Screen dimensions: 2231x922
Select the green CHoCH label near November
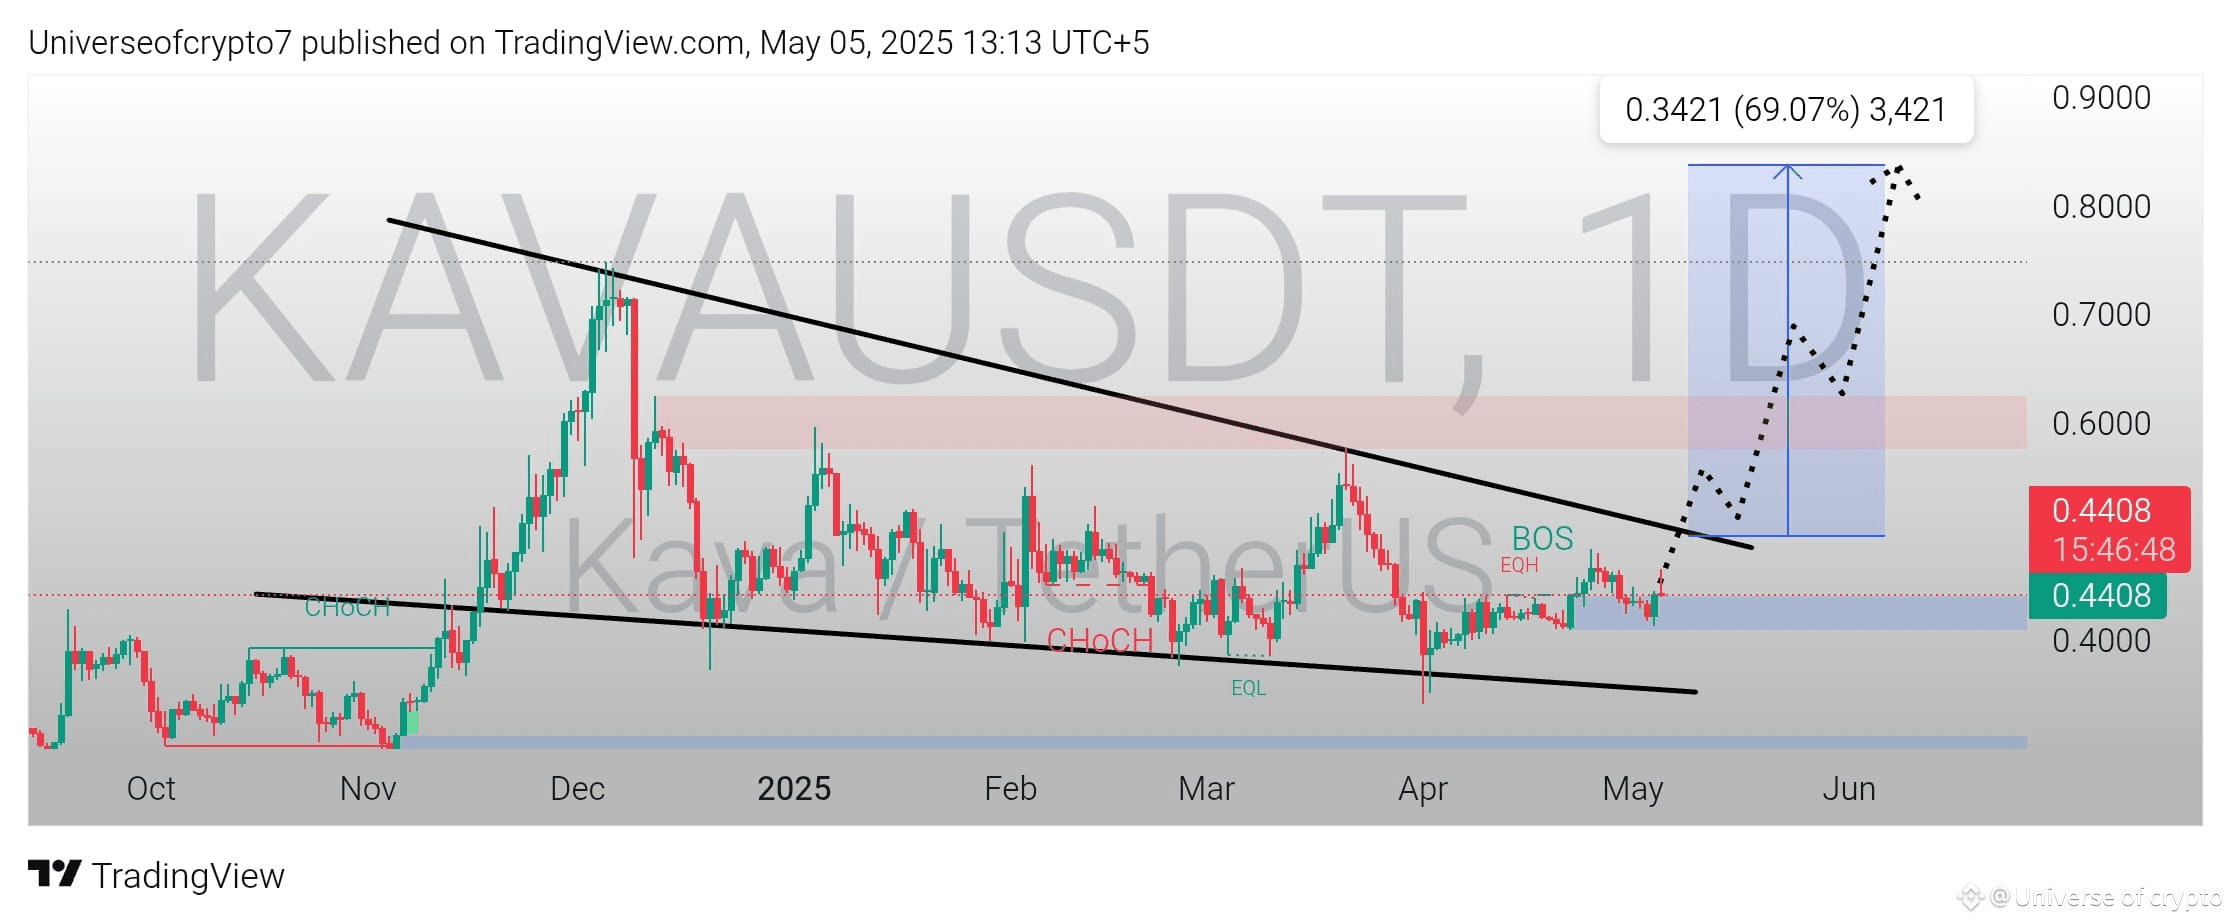click(345, 606)
